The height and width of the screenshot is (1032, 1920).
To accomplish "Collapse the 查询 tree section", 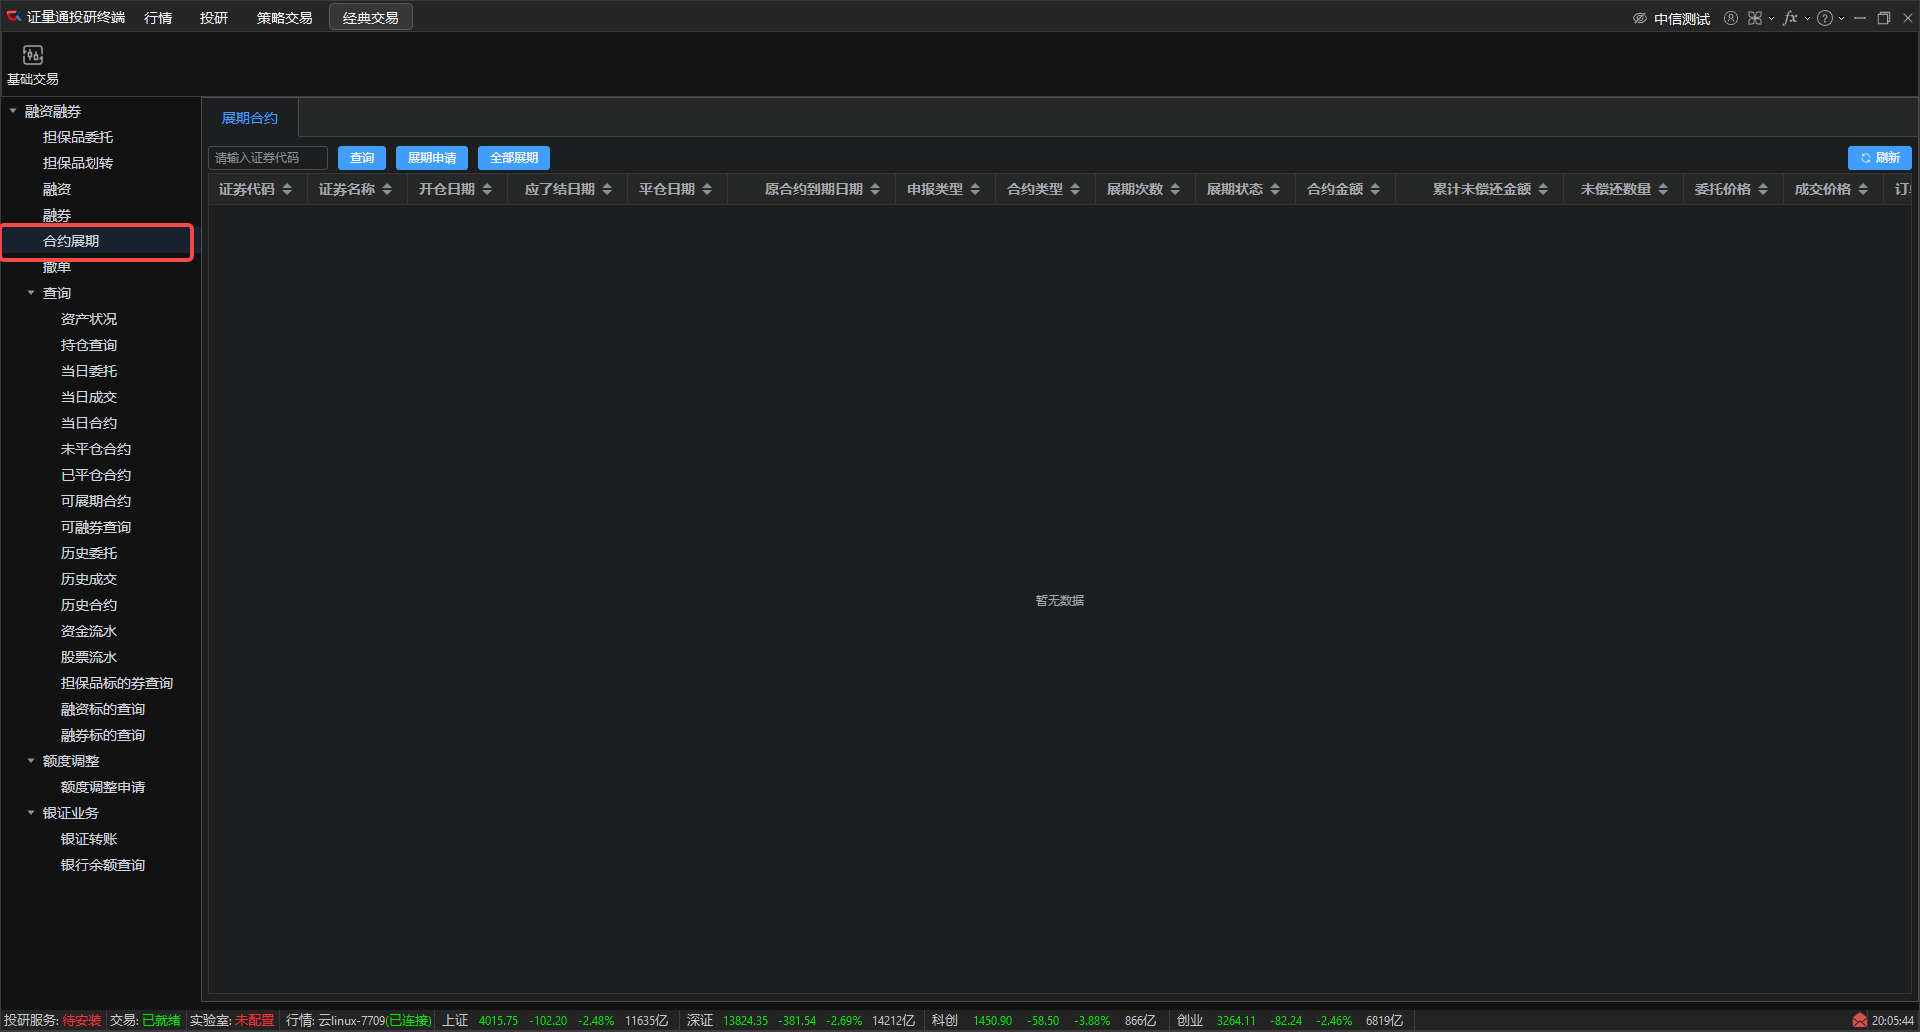I will click(x=31, y=293).
